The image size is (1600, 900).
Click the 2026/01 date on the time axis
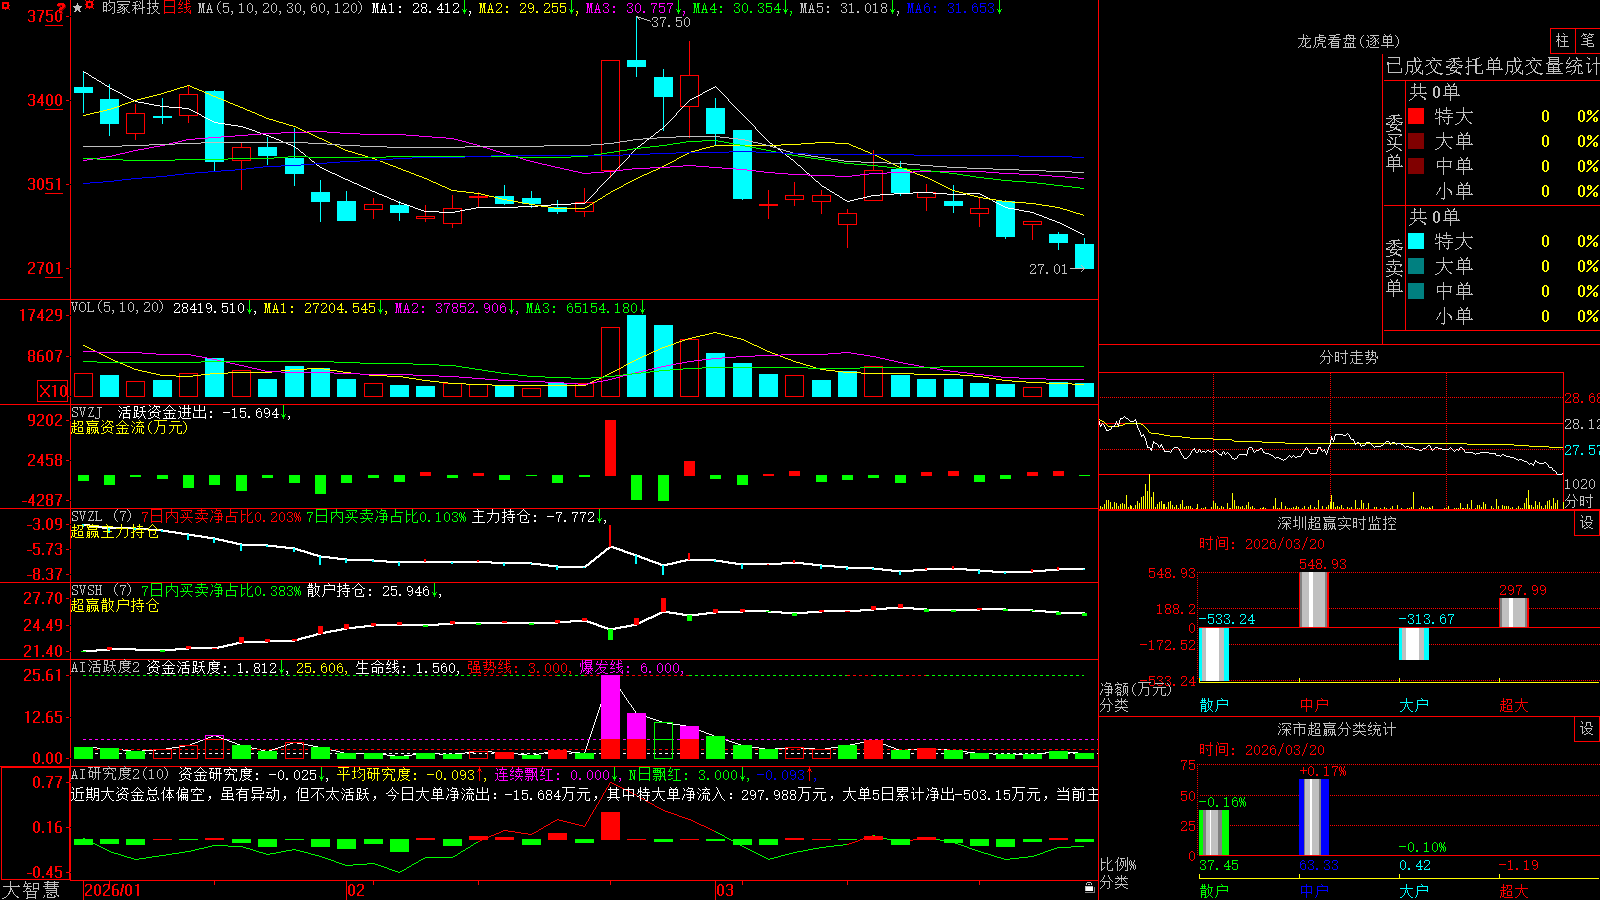(x=113, y=890)
